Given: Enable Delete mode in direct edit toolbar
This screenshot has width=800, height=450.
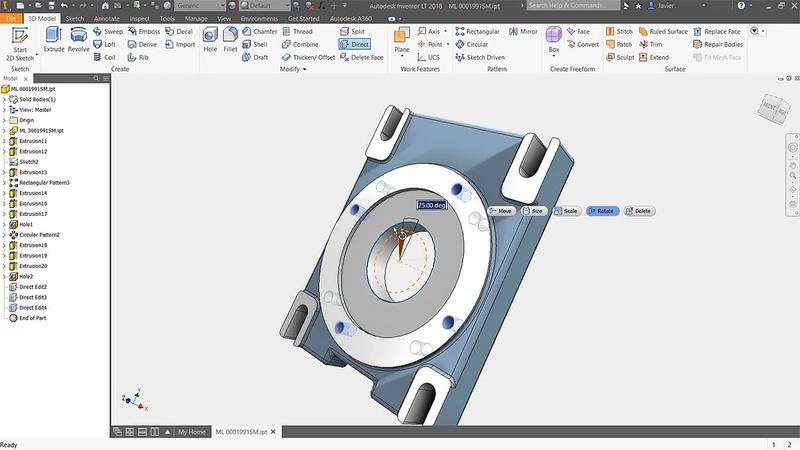Looking at the screenshot, I should point(638,211).
